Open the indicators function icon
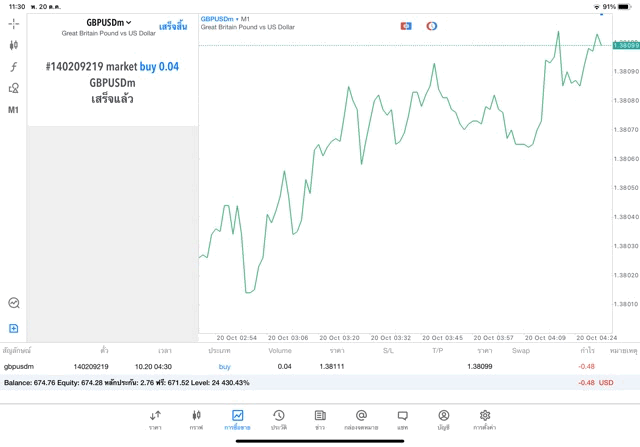 [x=13, y=67]
